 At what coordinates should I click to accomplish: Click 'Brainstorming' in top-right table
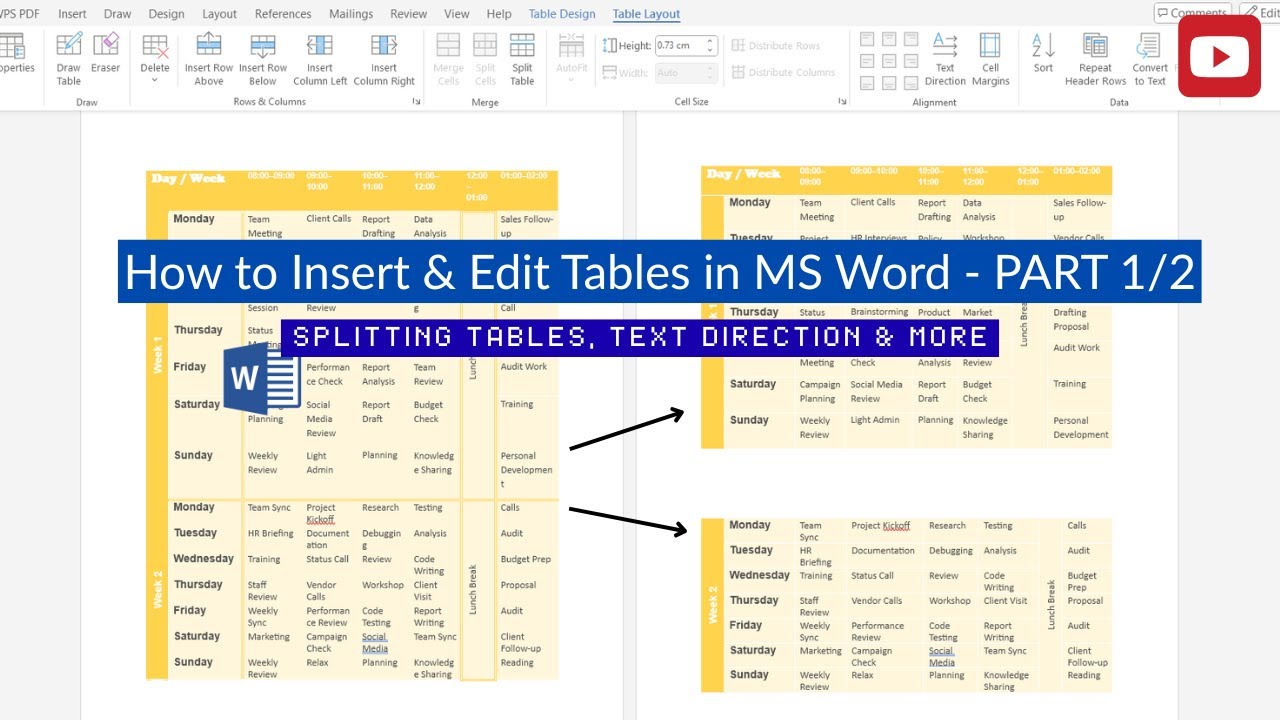(x=880, y=312)
